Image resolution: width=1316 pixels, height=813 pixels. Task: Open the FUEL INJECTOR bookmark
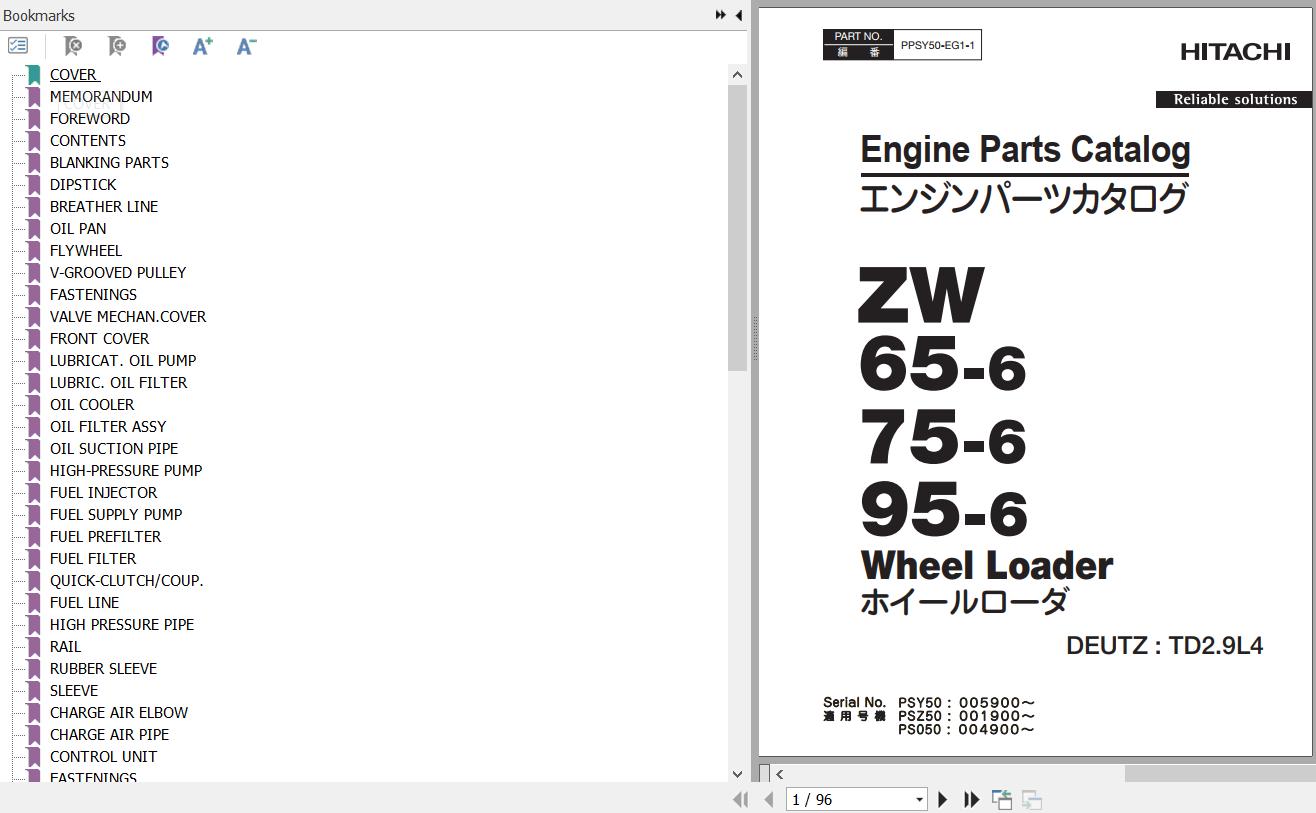[x=104, y=492]
